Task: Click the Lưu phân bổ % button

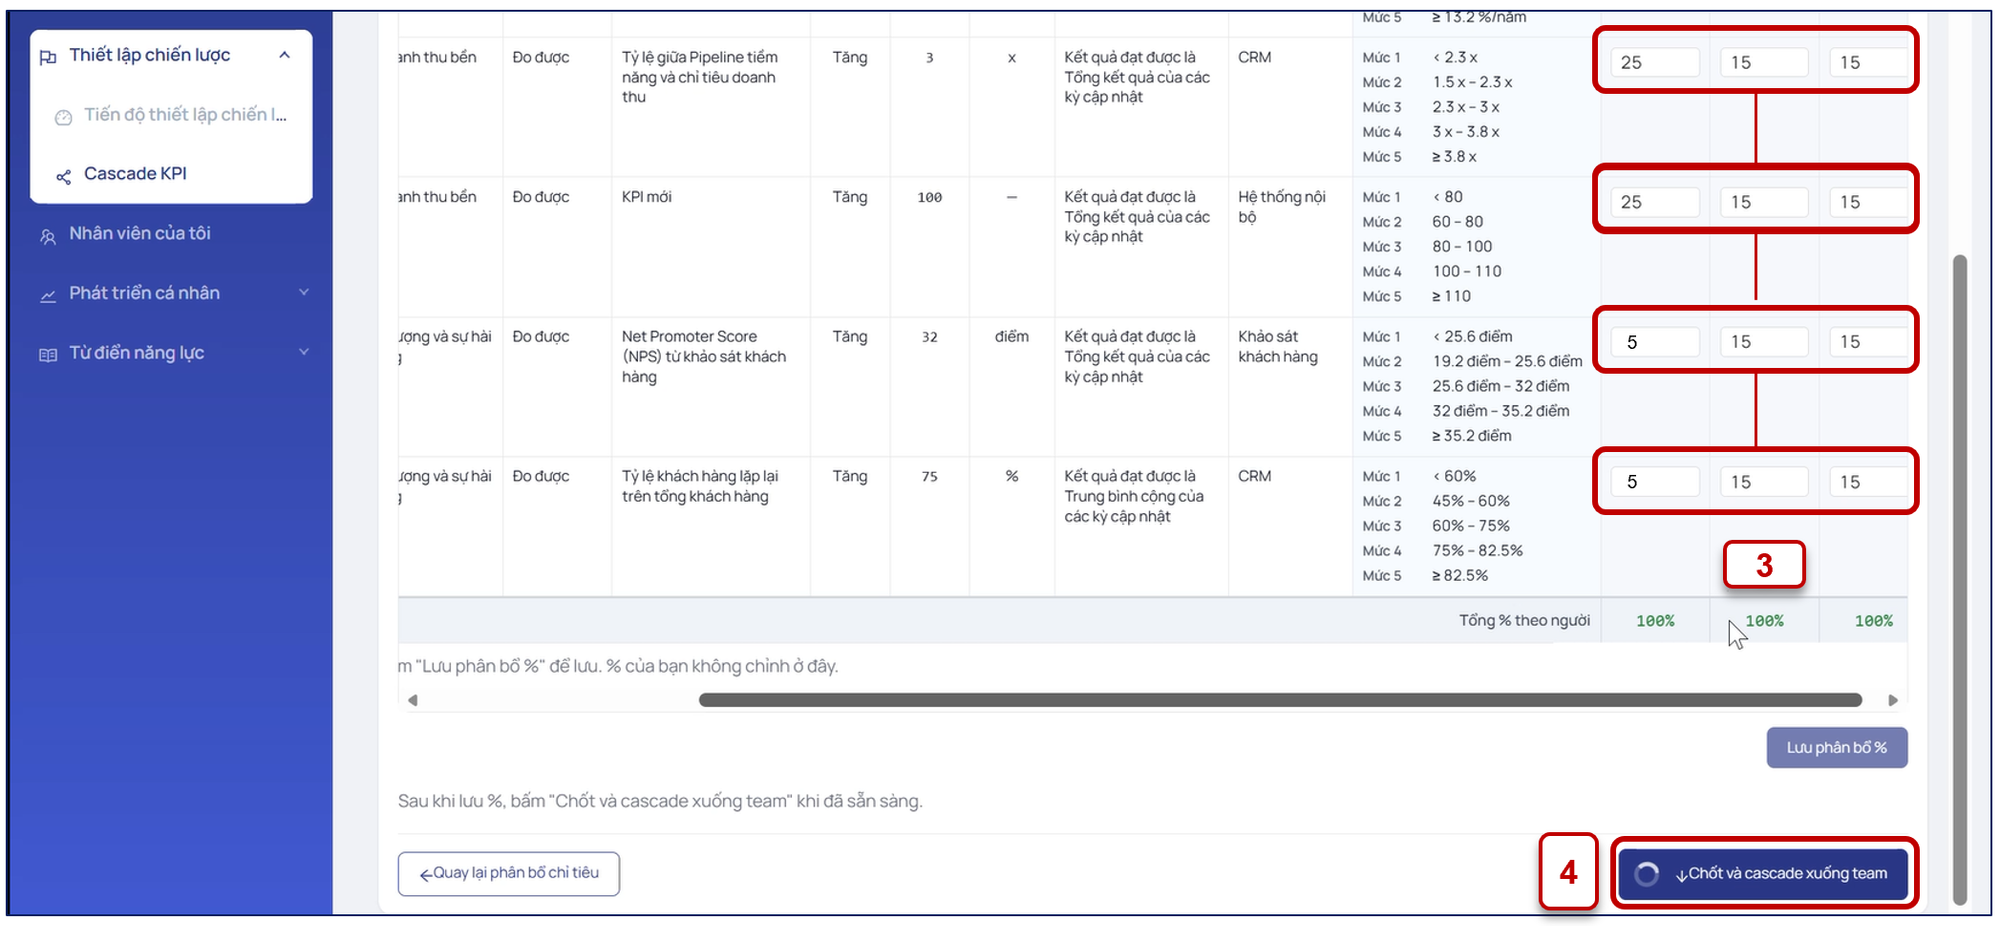Action: coord(1837,748)
